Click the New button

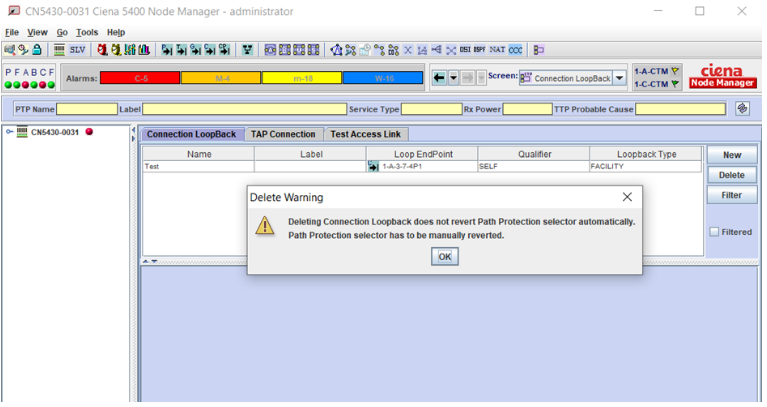[731, 155]
